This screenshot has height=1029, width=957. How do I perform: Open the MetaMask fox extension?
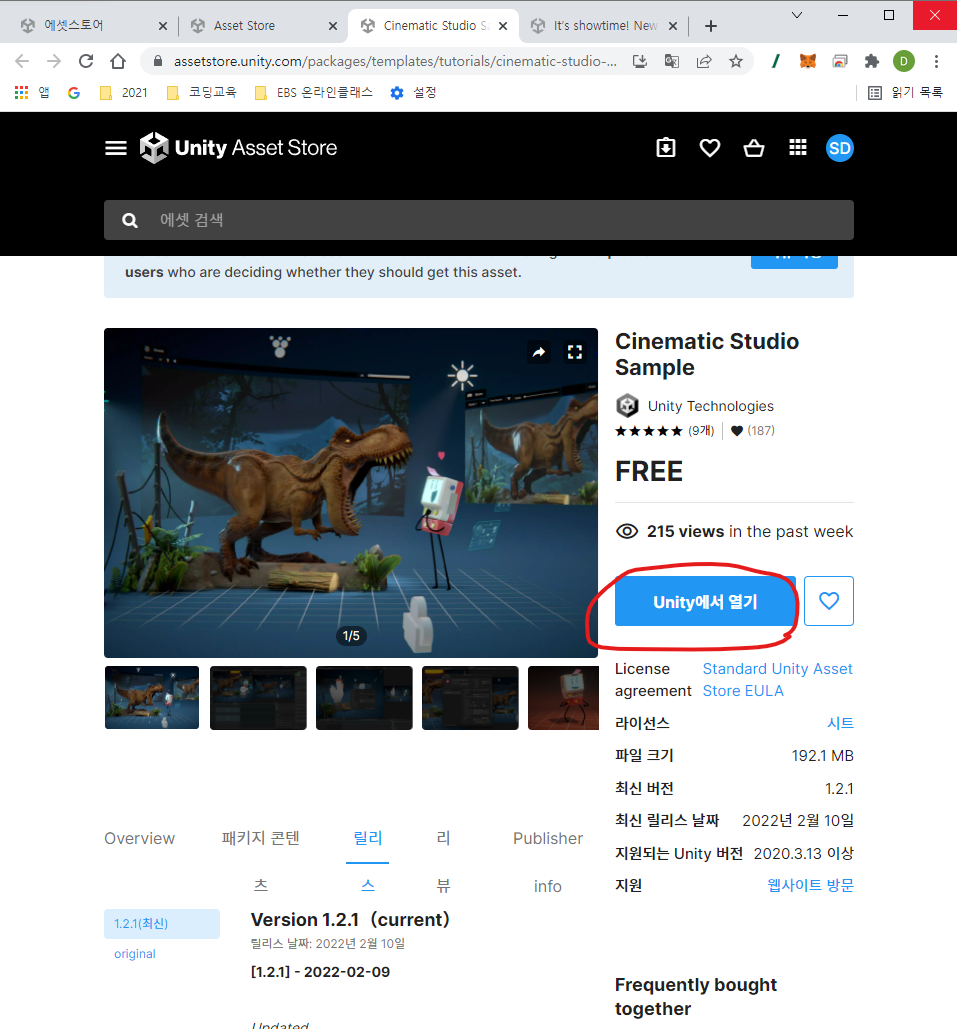pos(807,61)
